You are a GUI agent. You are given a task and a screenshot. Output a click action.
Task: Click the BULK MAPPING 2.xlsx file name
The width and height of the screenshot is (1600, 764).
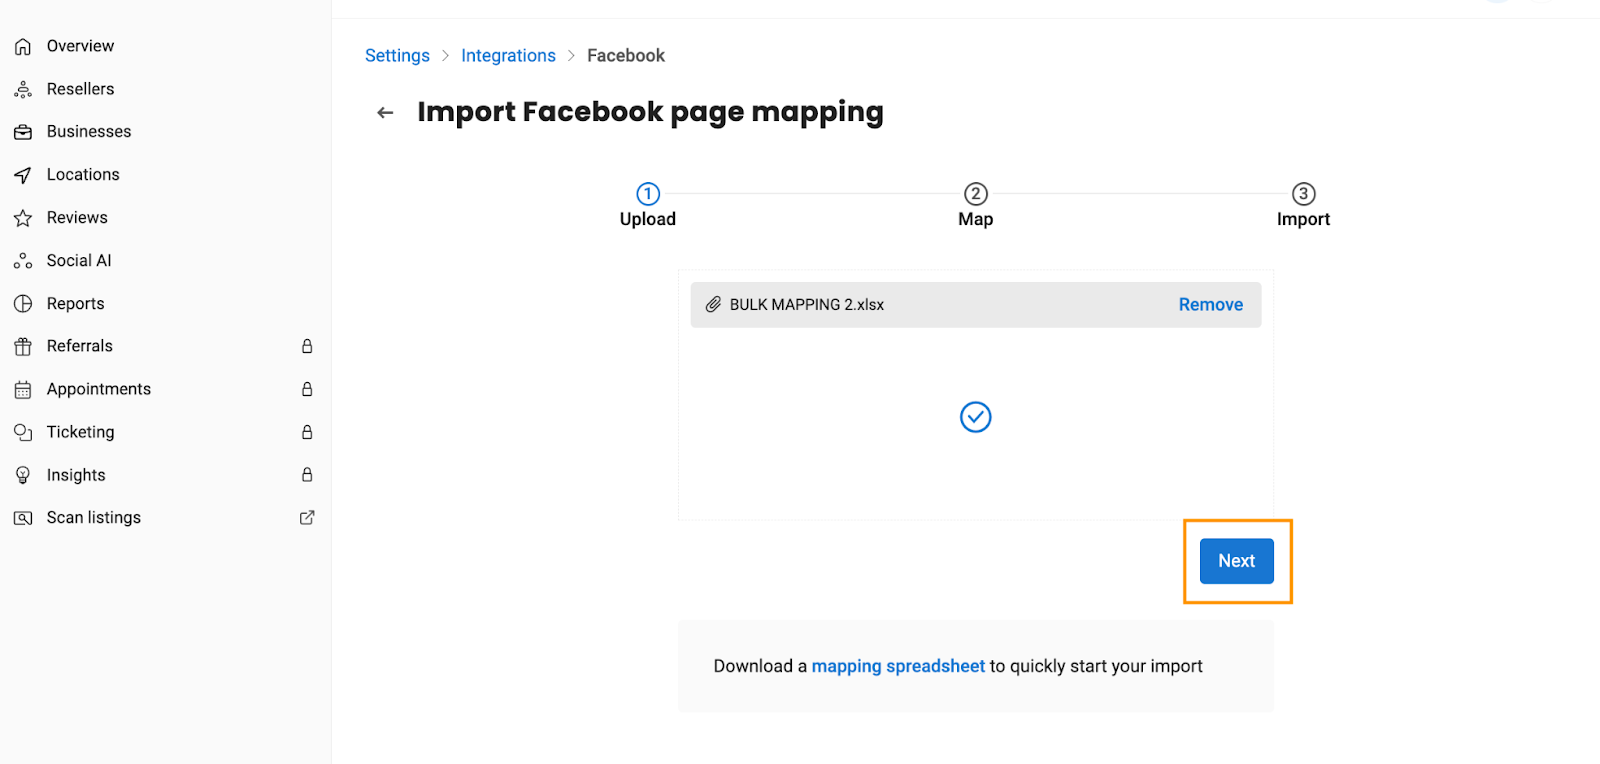(807, 304)
